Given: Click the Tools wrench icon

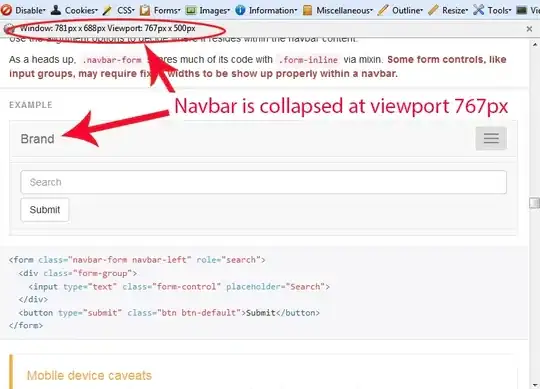Looking at the screenshot, I should tap(479, 10).
